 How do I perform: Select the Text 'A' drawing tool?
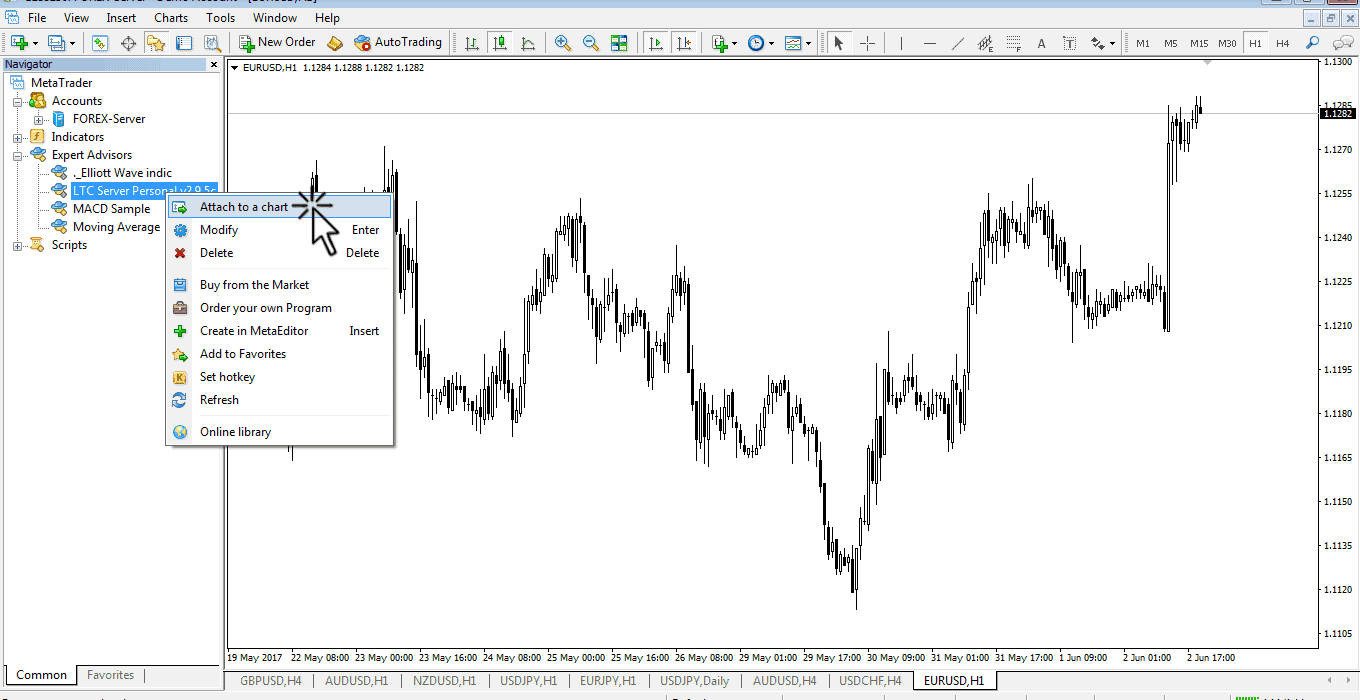coord(1042,43)
